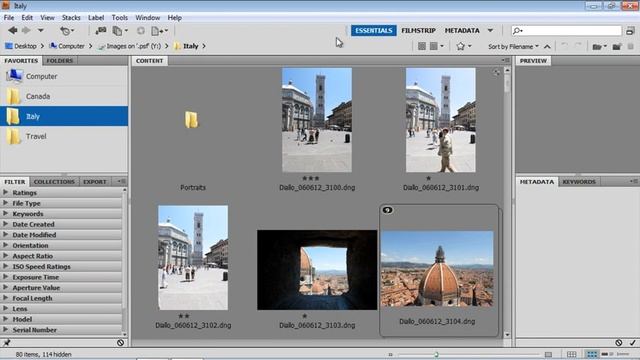Select the Canada favorite folder

coord(64,96)
